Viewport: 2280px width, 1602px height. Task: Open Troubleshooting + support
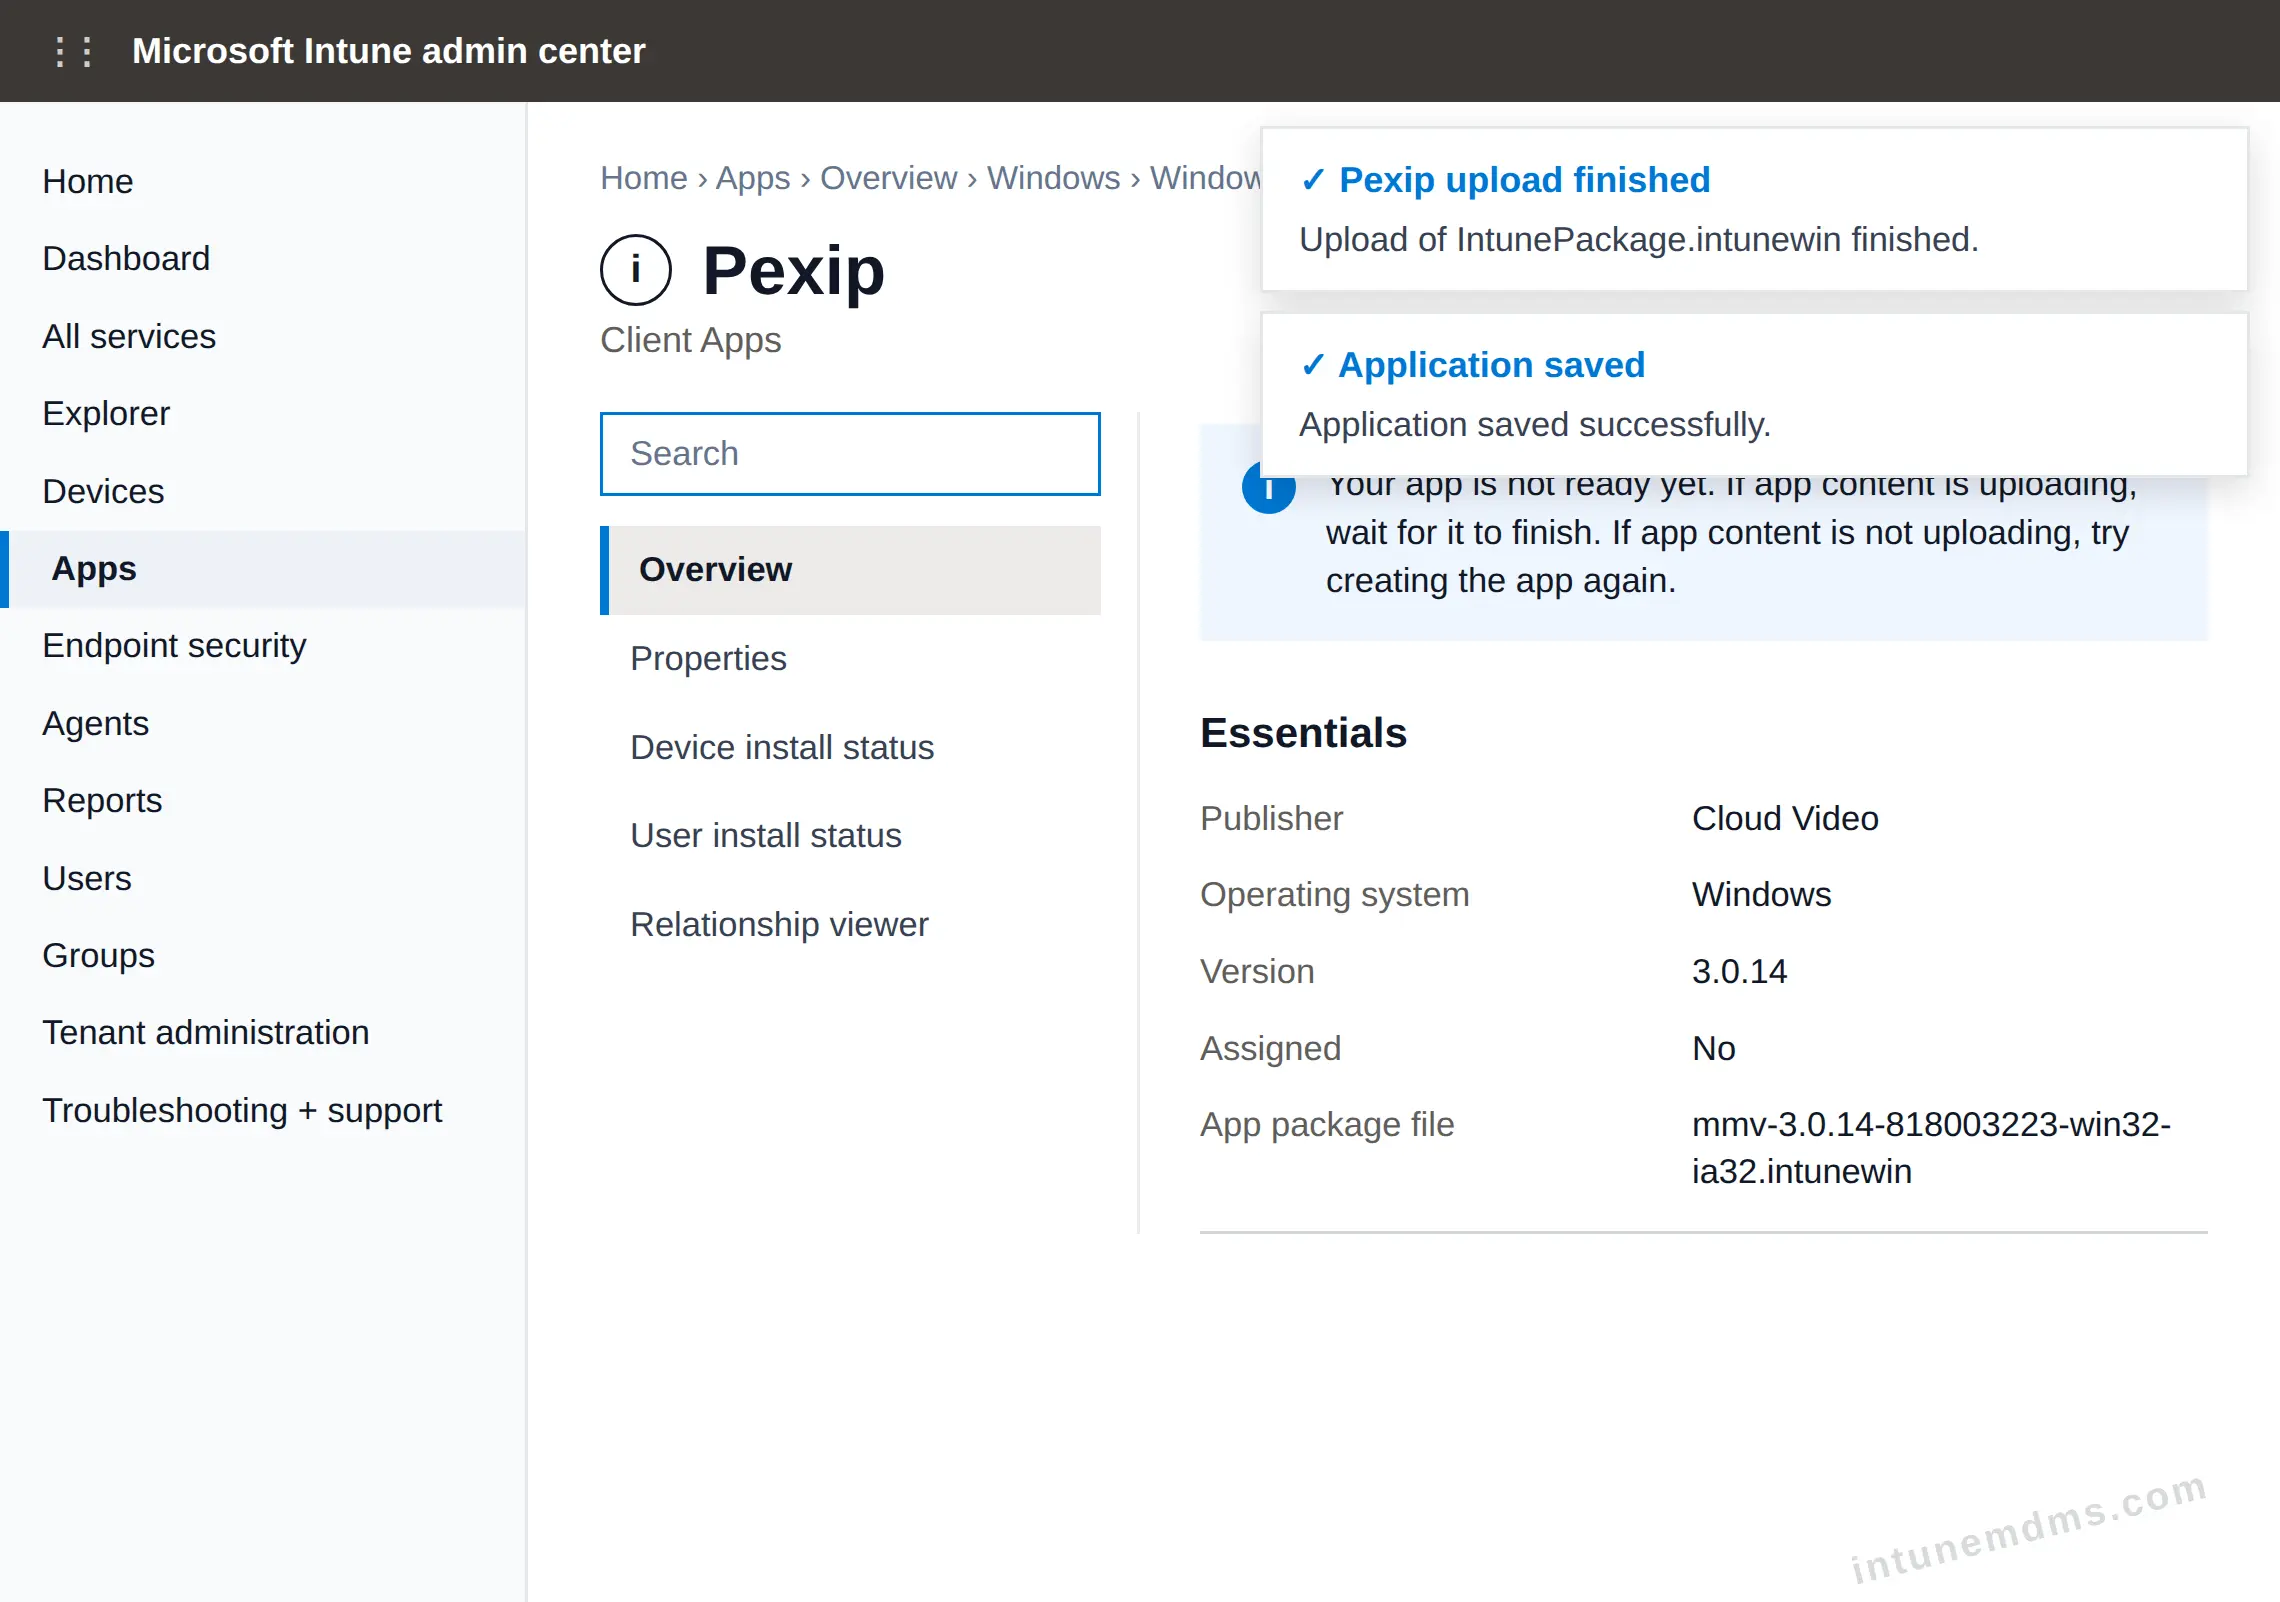[242, 1110]
